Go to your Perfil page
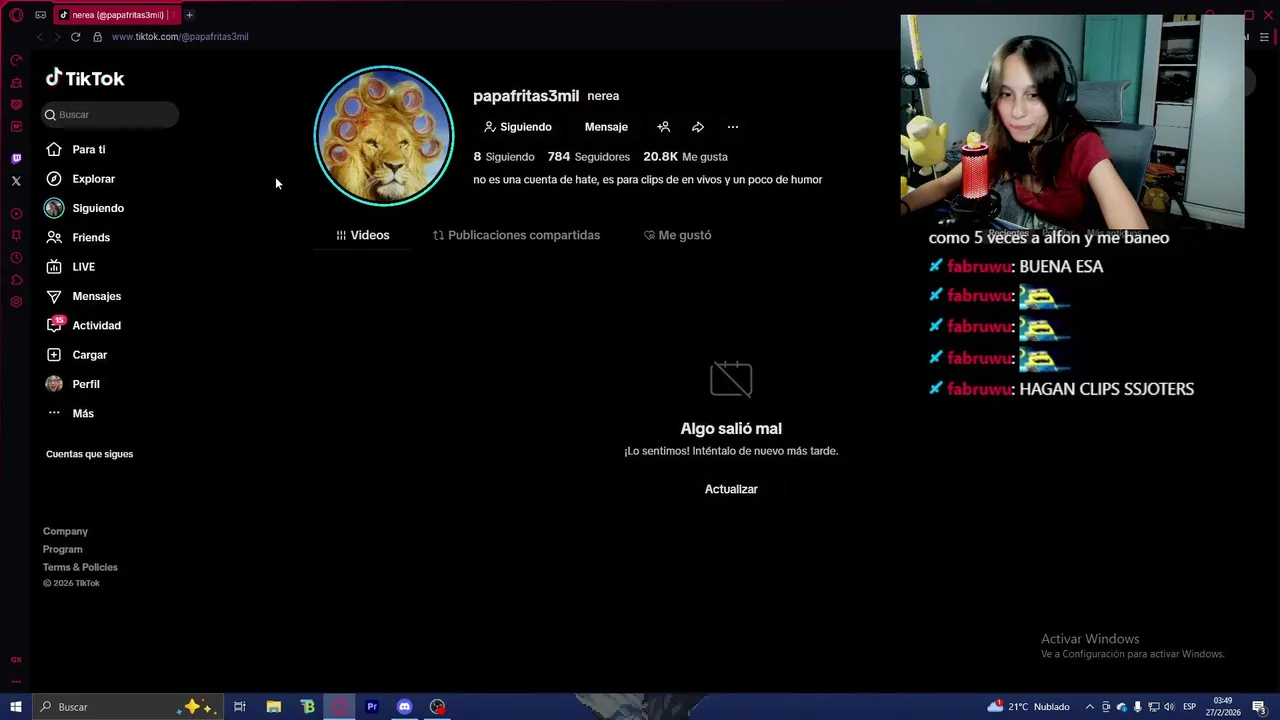Viewport: 1280px width, 720px height. pyautogui.click(x=72, y=384)
